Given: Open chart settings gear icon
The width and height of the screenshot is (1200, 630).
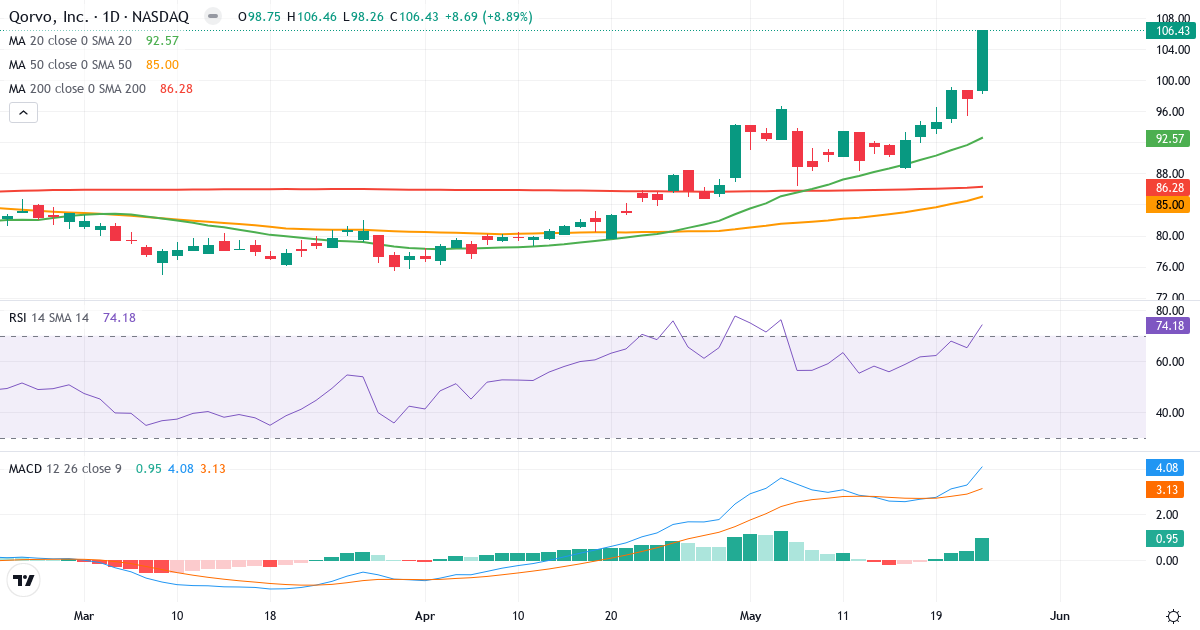Looking at the screenshot, I should pos(1172,615).
